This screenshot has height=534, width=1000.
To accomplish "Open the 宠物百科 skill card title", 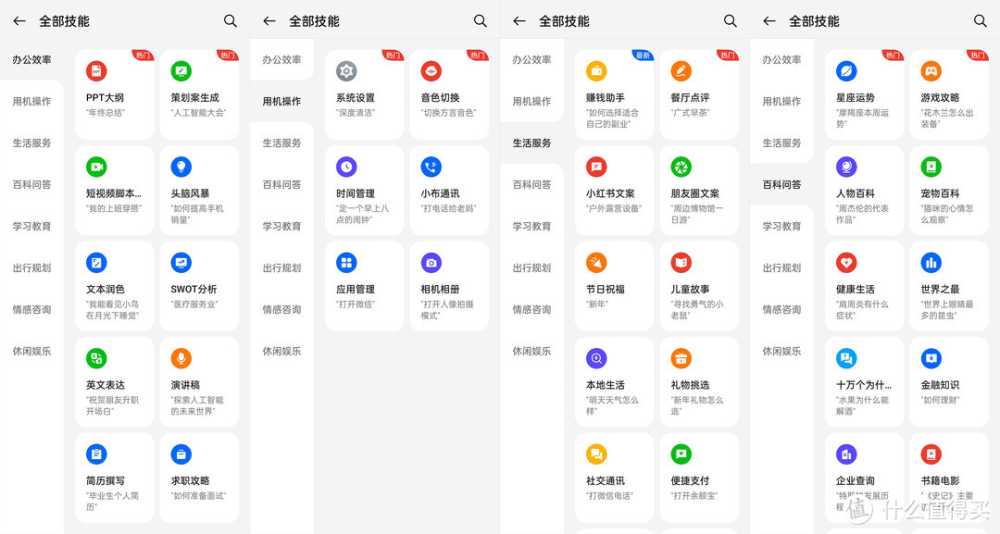I will pyautogui.click(x=940, y=193).
